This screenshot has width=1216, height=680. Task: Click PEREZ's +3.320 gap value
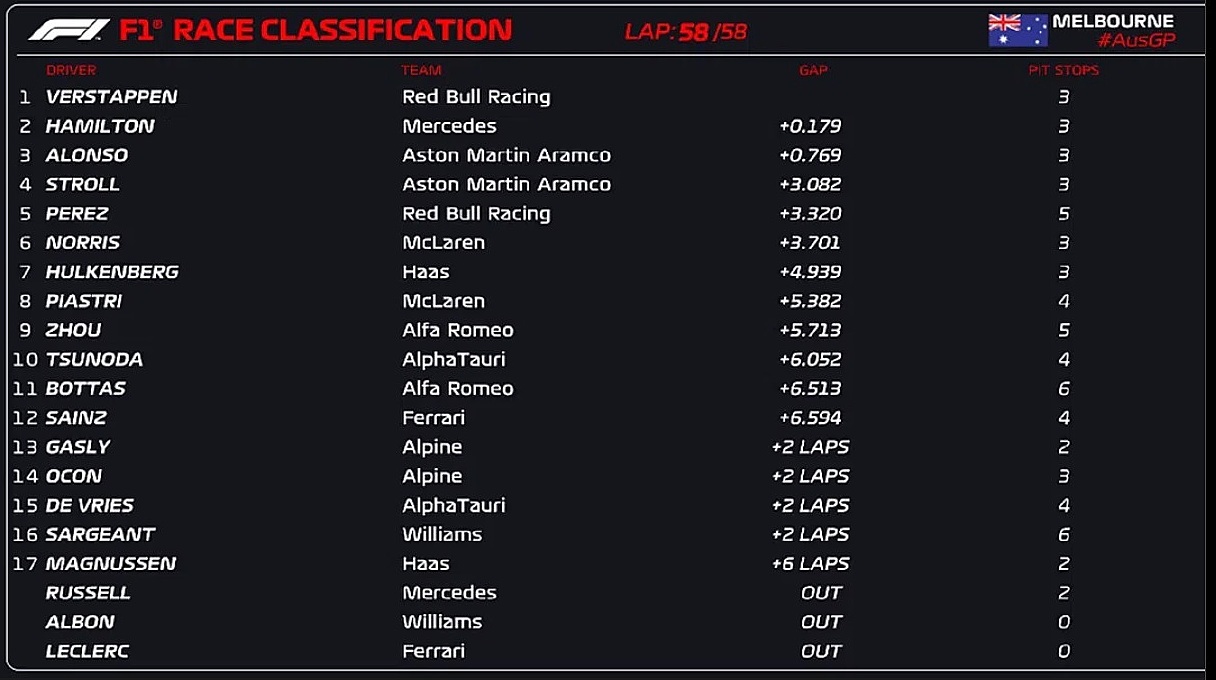click(810, 213)
